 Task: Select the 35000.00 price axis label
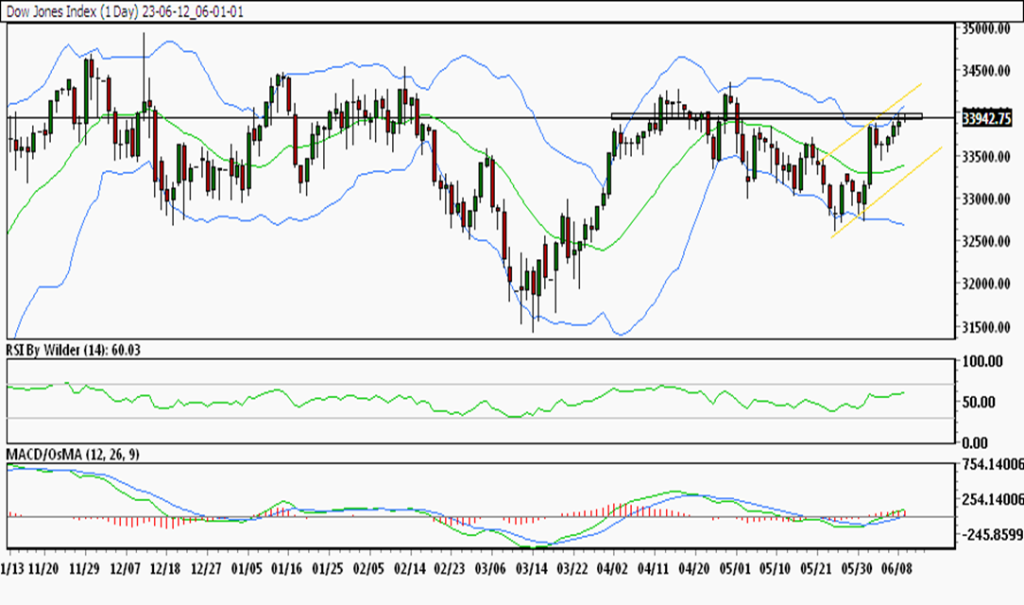(986, 29)
